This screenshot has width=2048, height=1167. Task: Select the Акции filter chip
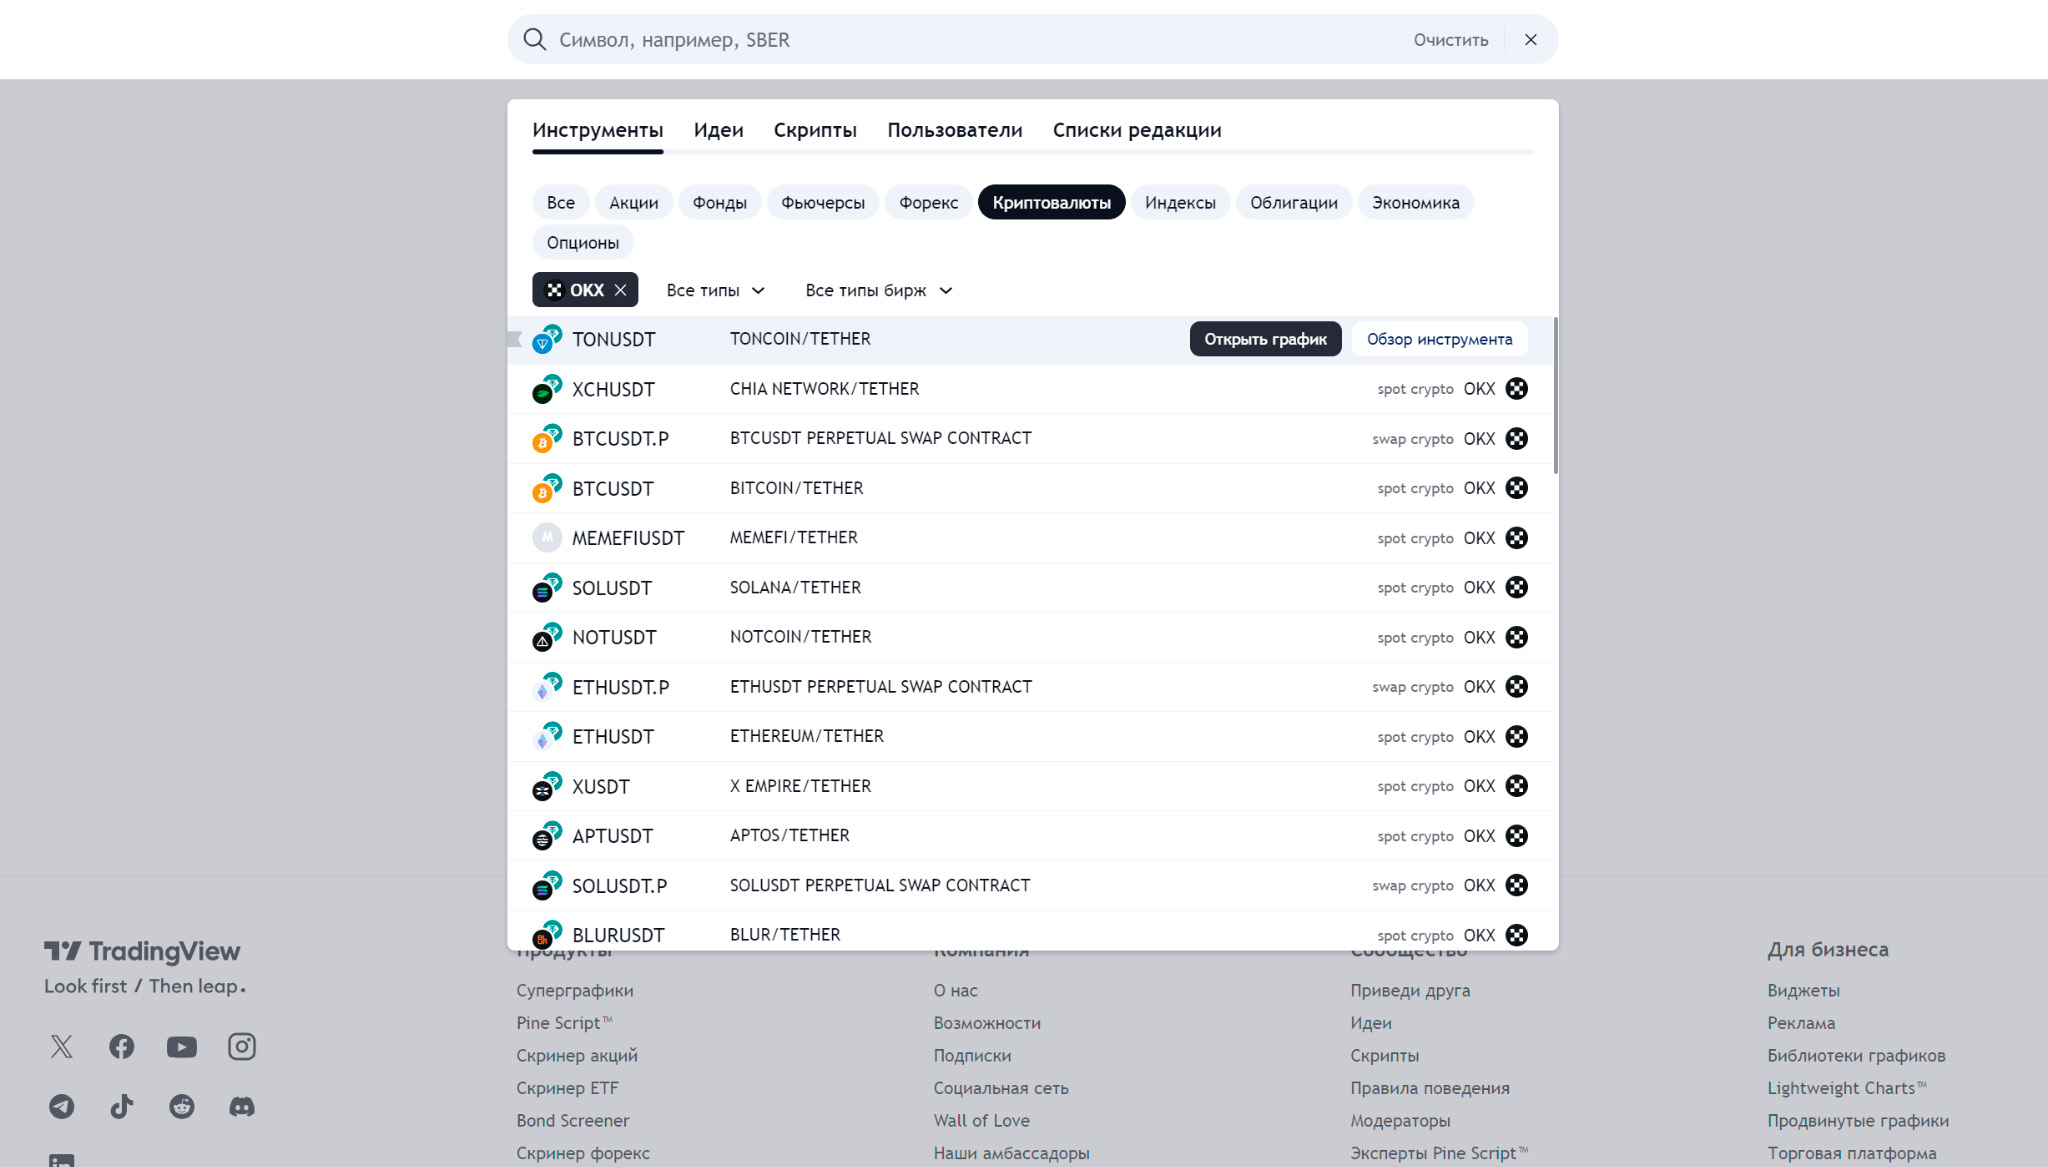tap(634, 203)
